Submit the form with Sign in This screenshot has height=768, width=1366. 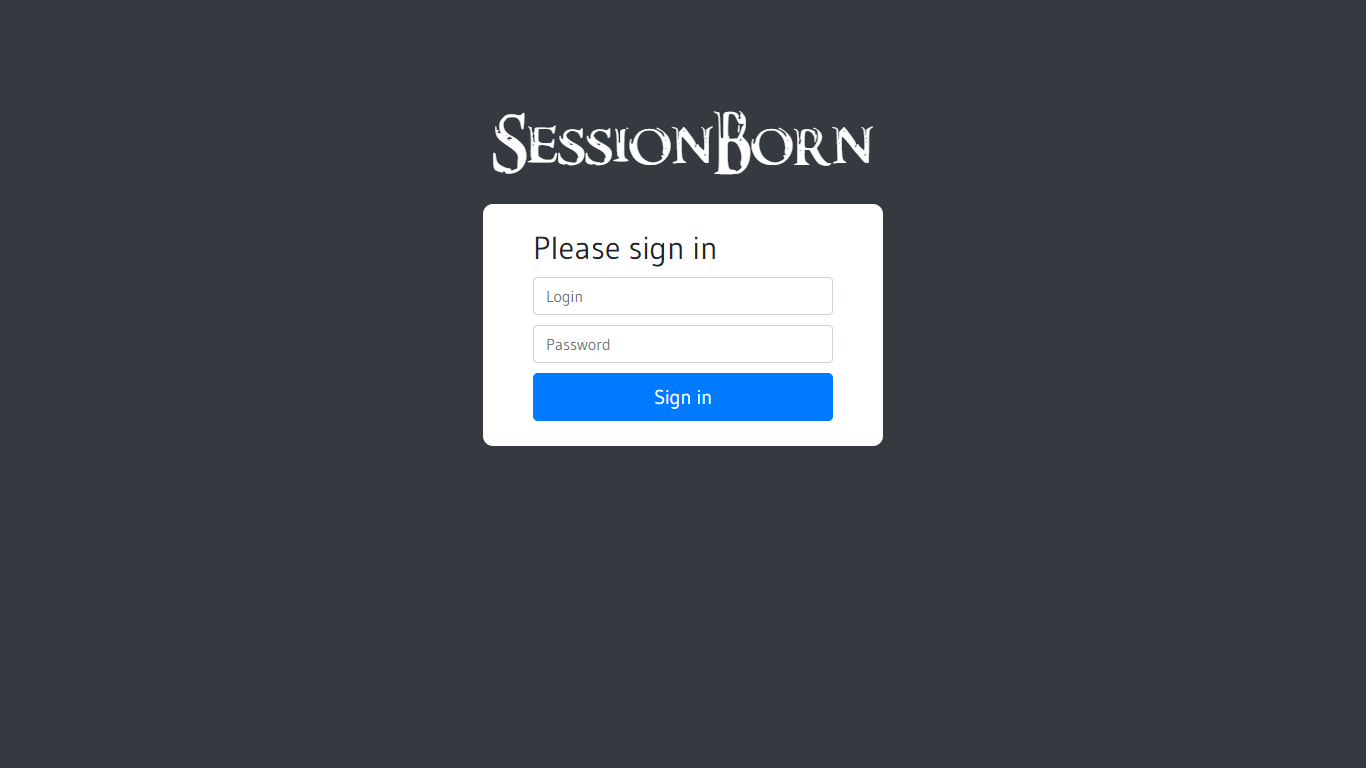coord(683,397)
